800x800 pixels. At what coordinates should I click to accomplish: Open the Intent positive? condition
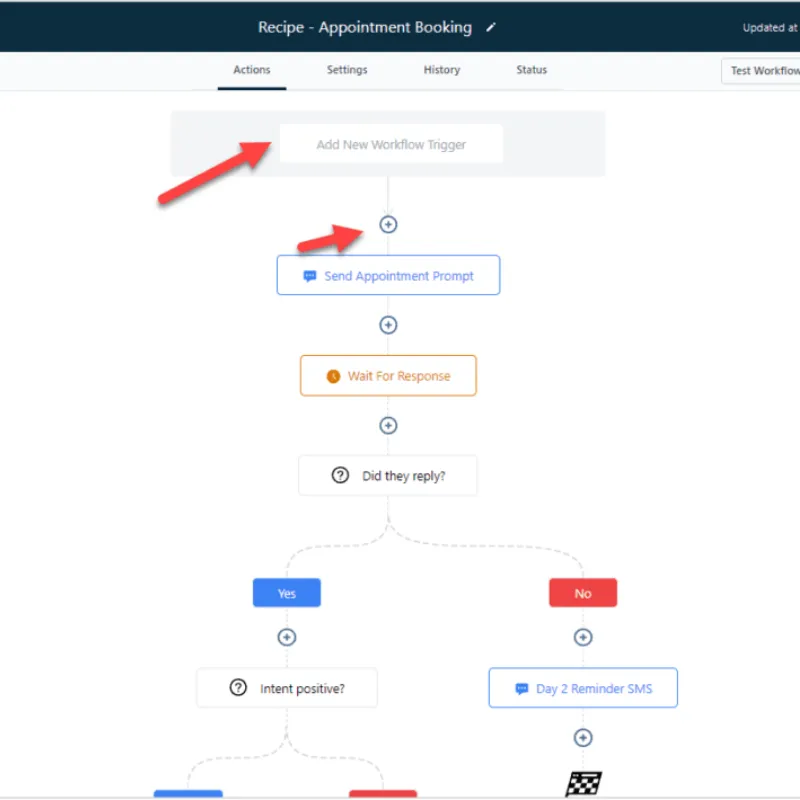(287, 688)
